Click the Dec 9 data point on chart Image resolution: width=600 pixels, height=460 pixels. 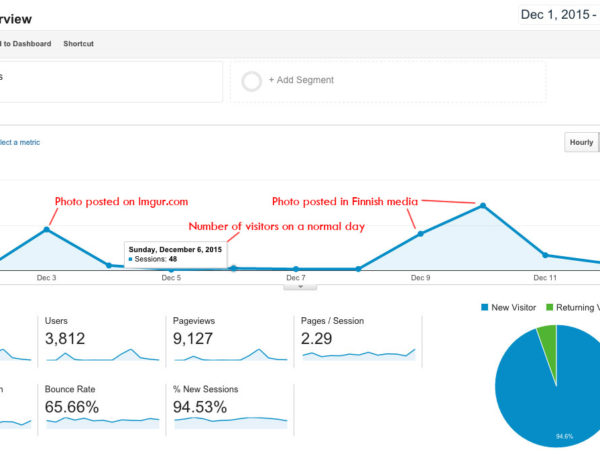click(421, 234)
